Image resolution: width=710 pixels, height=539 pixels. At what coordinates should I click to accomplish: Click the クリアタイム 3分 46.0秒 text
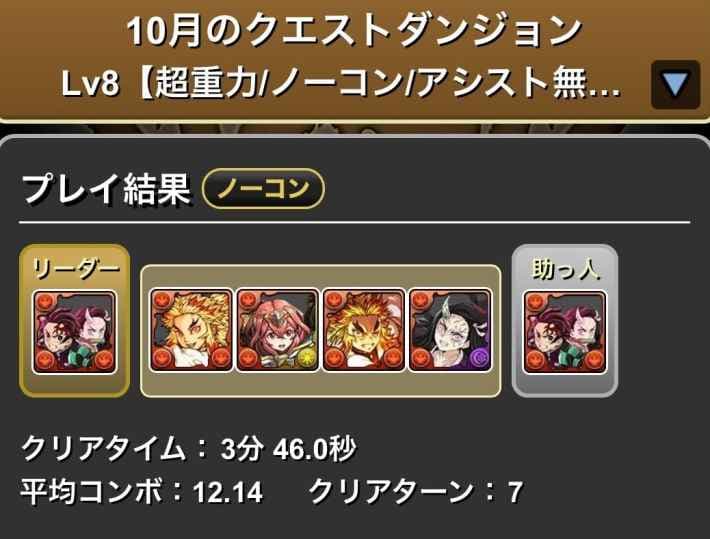point(189,449)
